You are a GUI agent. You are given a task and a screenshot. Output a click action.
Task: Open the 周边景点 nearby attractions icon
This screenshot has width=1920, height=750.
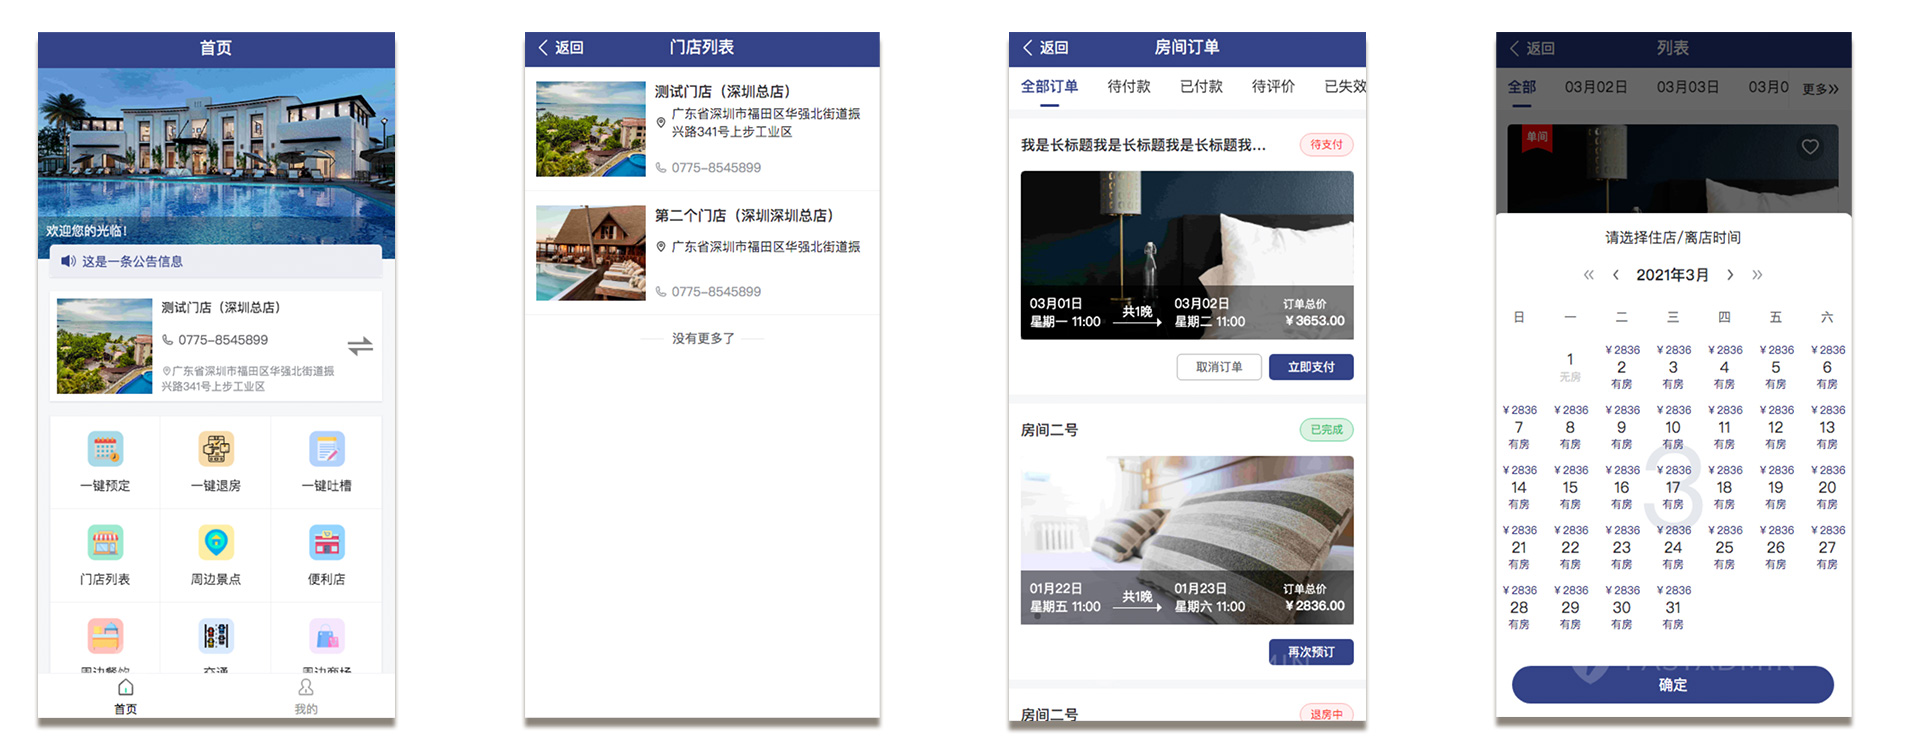click(216, 542)
